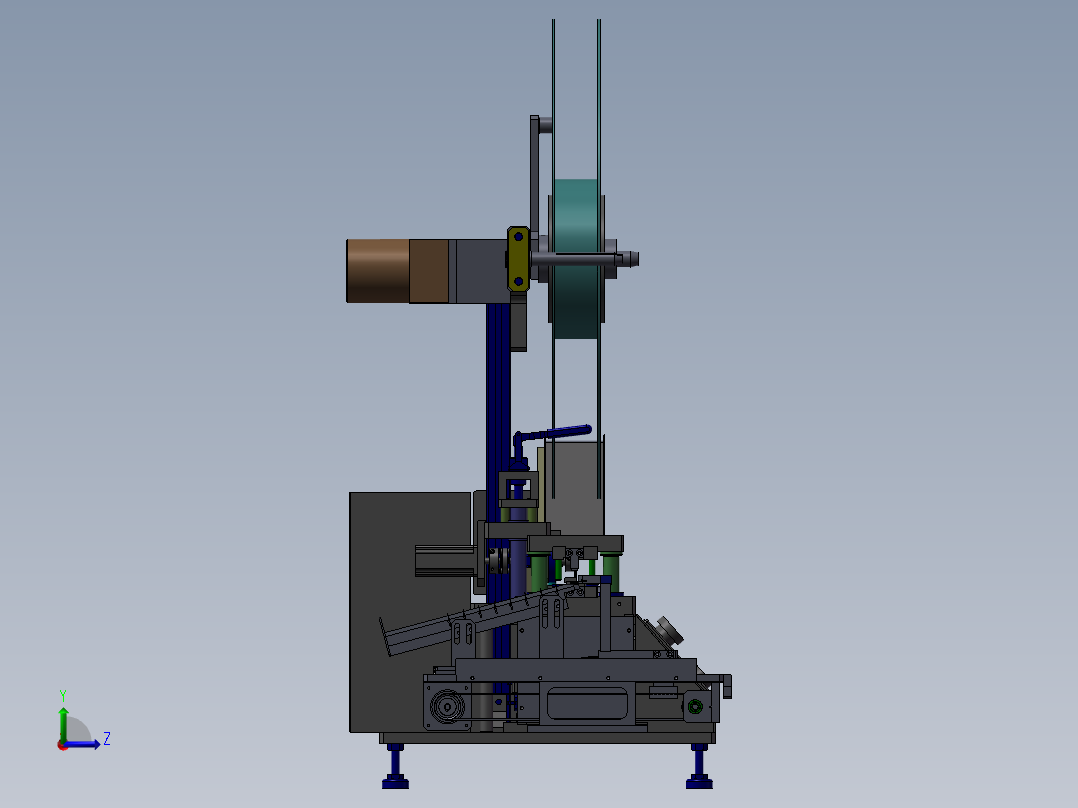Screen dimensions: 1078x808
Task: Select the left leveling foot
Action: tap(395, 767)
